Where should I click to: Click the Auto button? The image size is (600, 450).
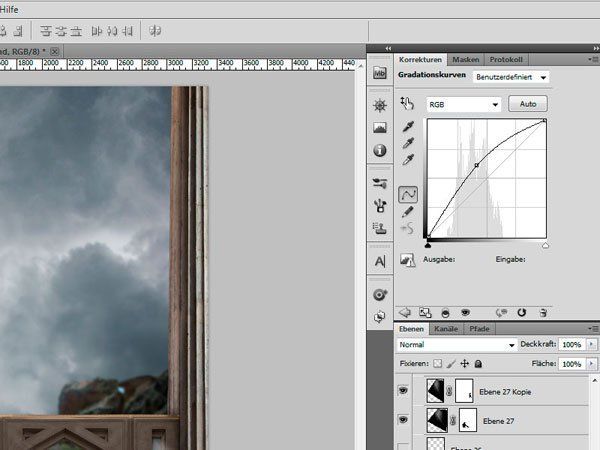pos(528,104)
